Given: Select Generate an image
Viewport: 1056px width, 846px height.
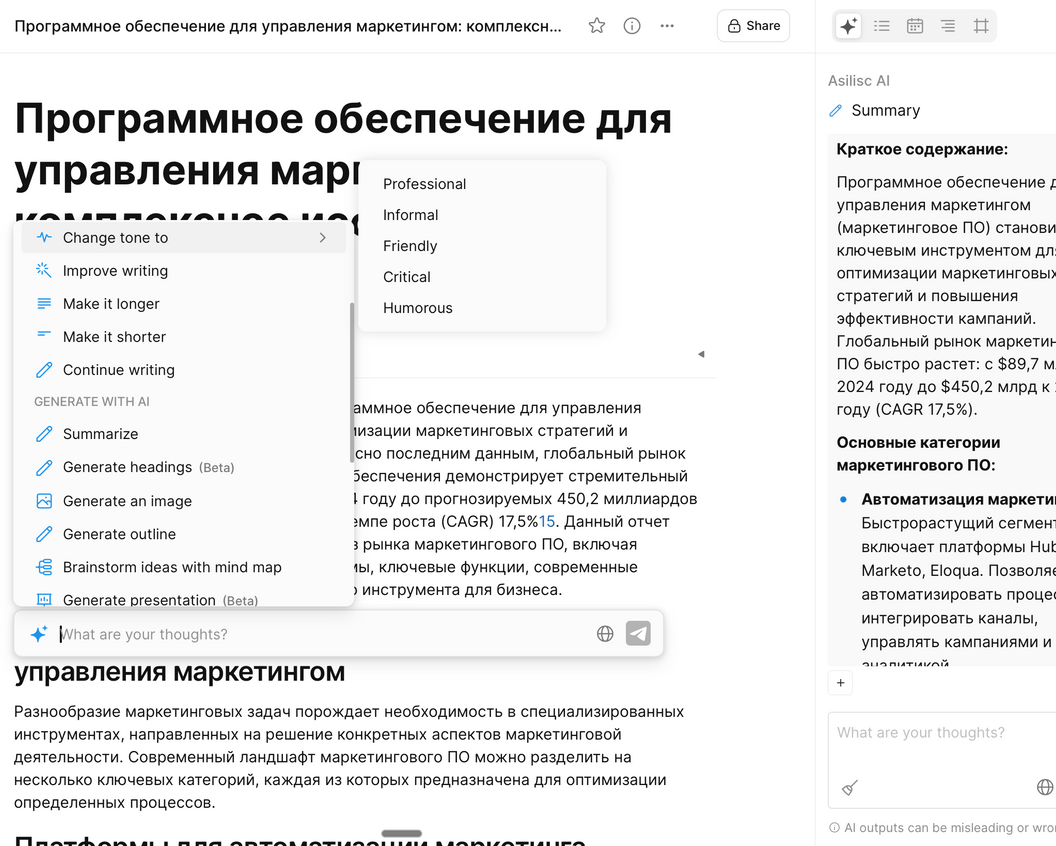Looking at the screenshot, I should 184,501.
